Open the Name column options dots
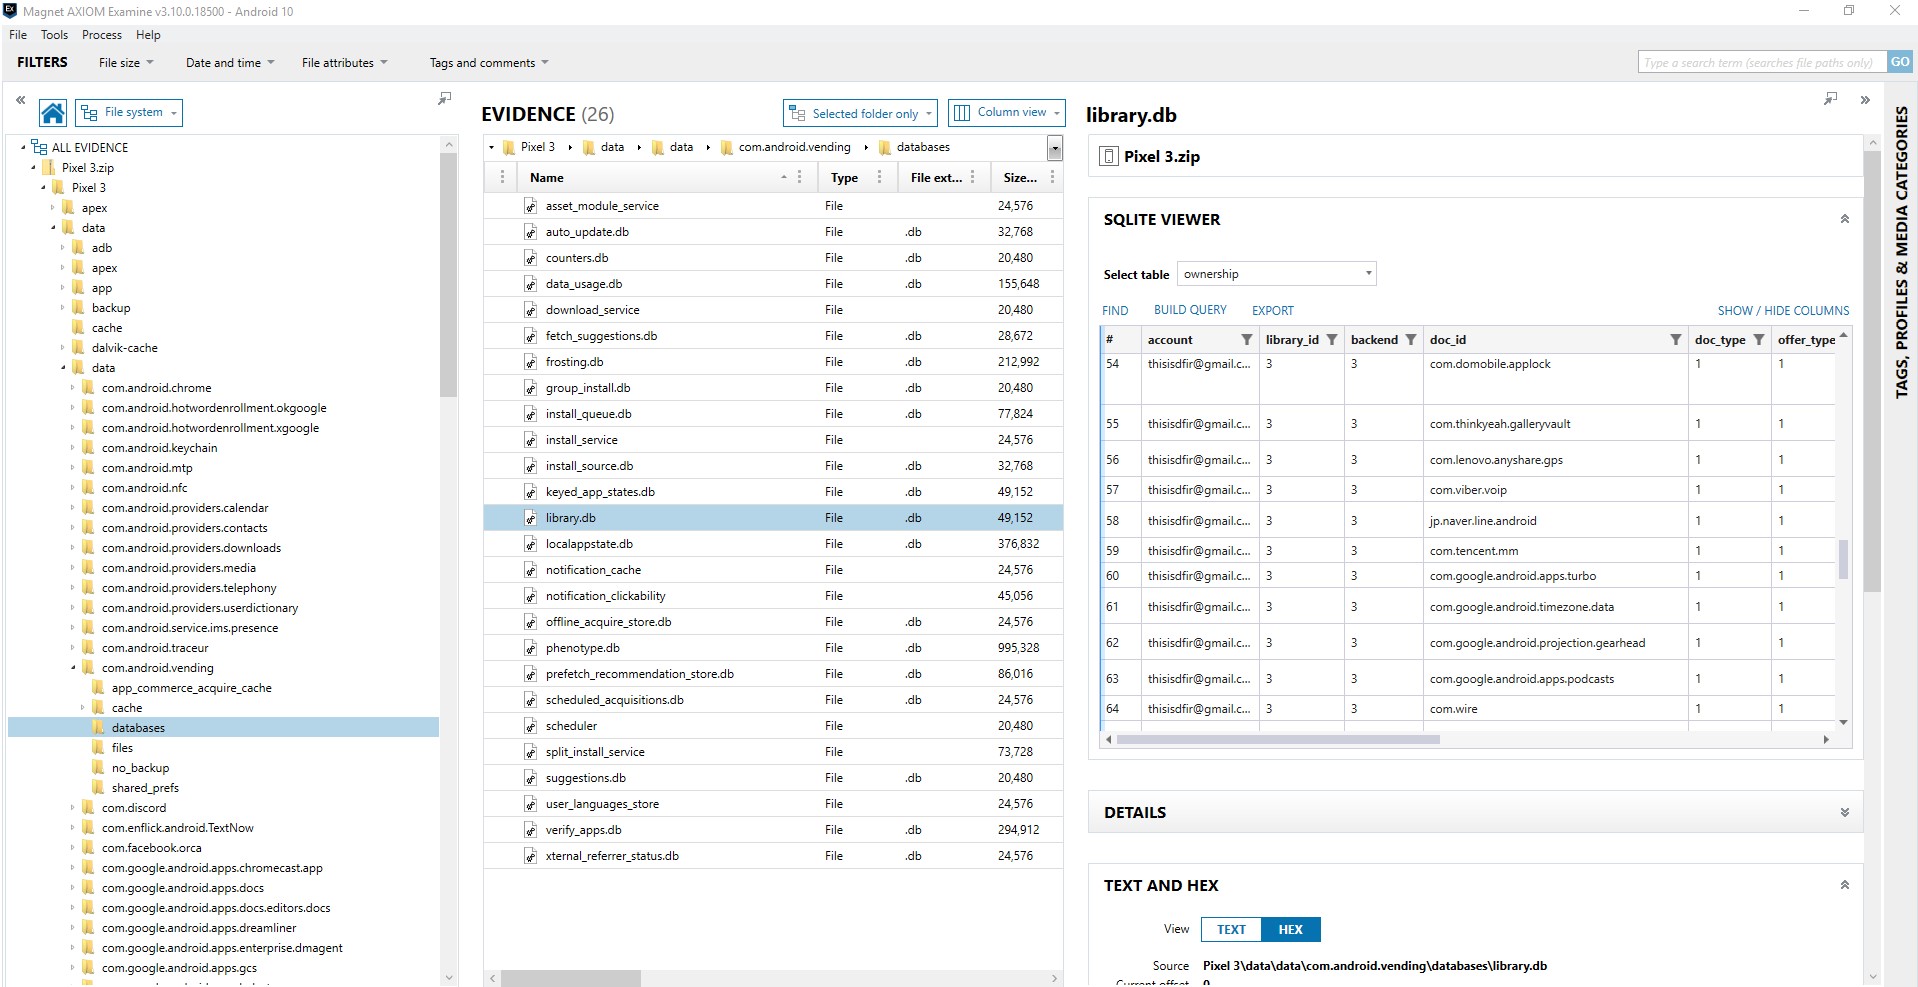This screenshot has width=1918, height=987. point(799,177)
